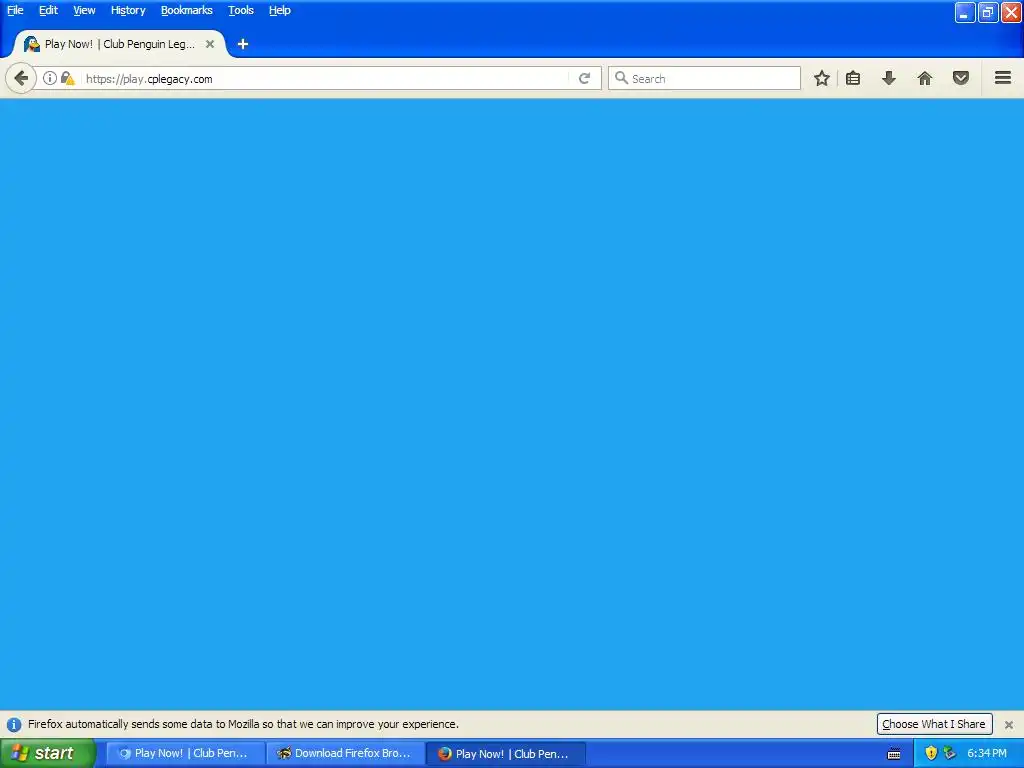1024x768 pixels.
Task: Open the Tools menu
Action: click(x=241, y=10)
